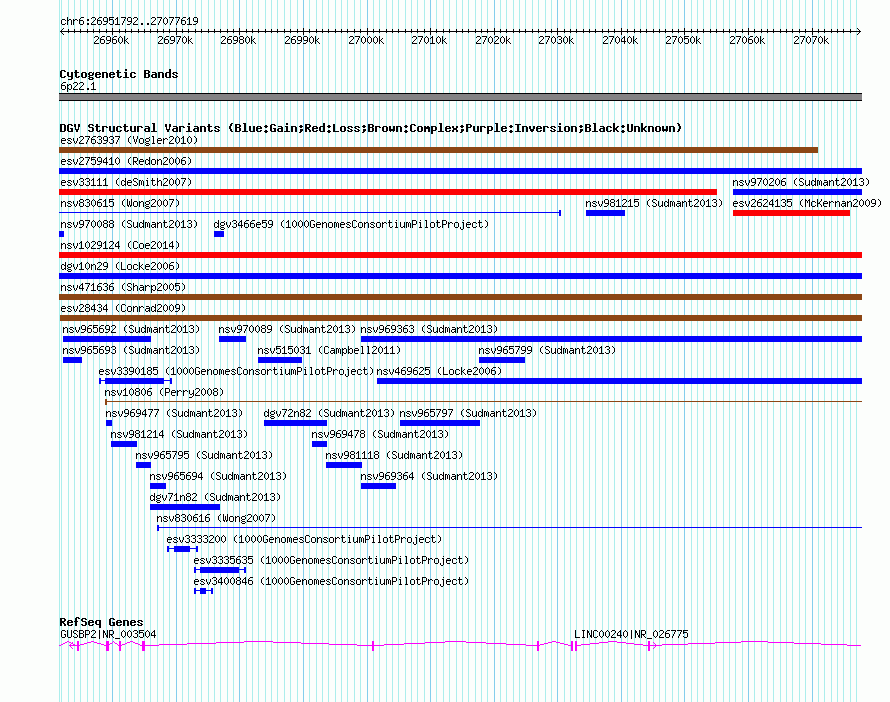Select the blue dgv10n29 gain bar

[x=460, y=276]
